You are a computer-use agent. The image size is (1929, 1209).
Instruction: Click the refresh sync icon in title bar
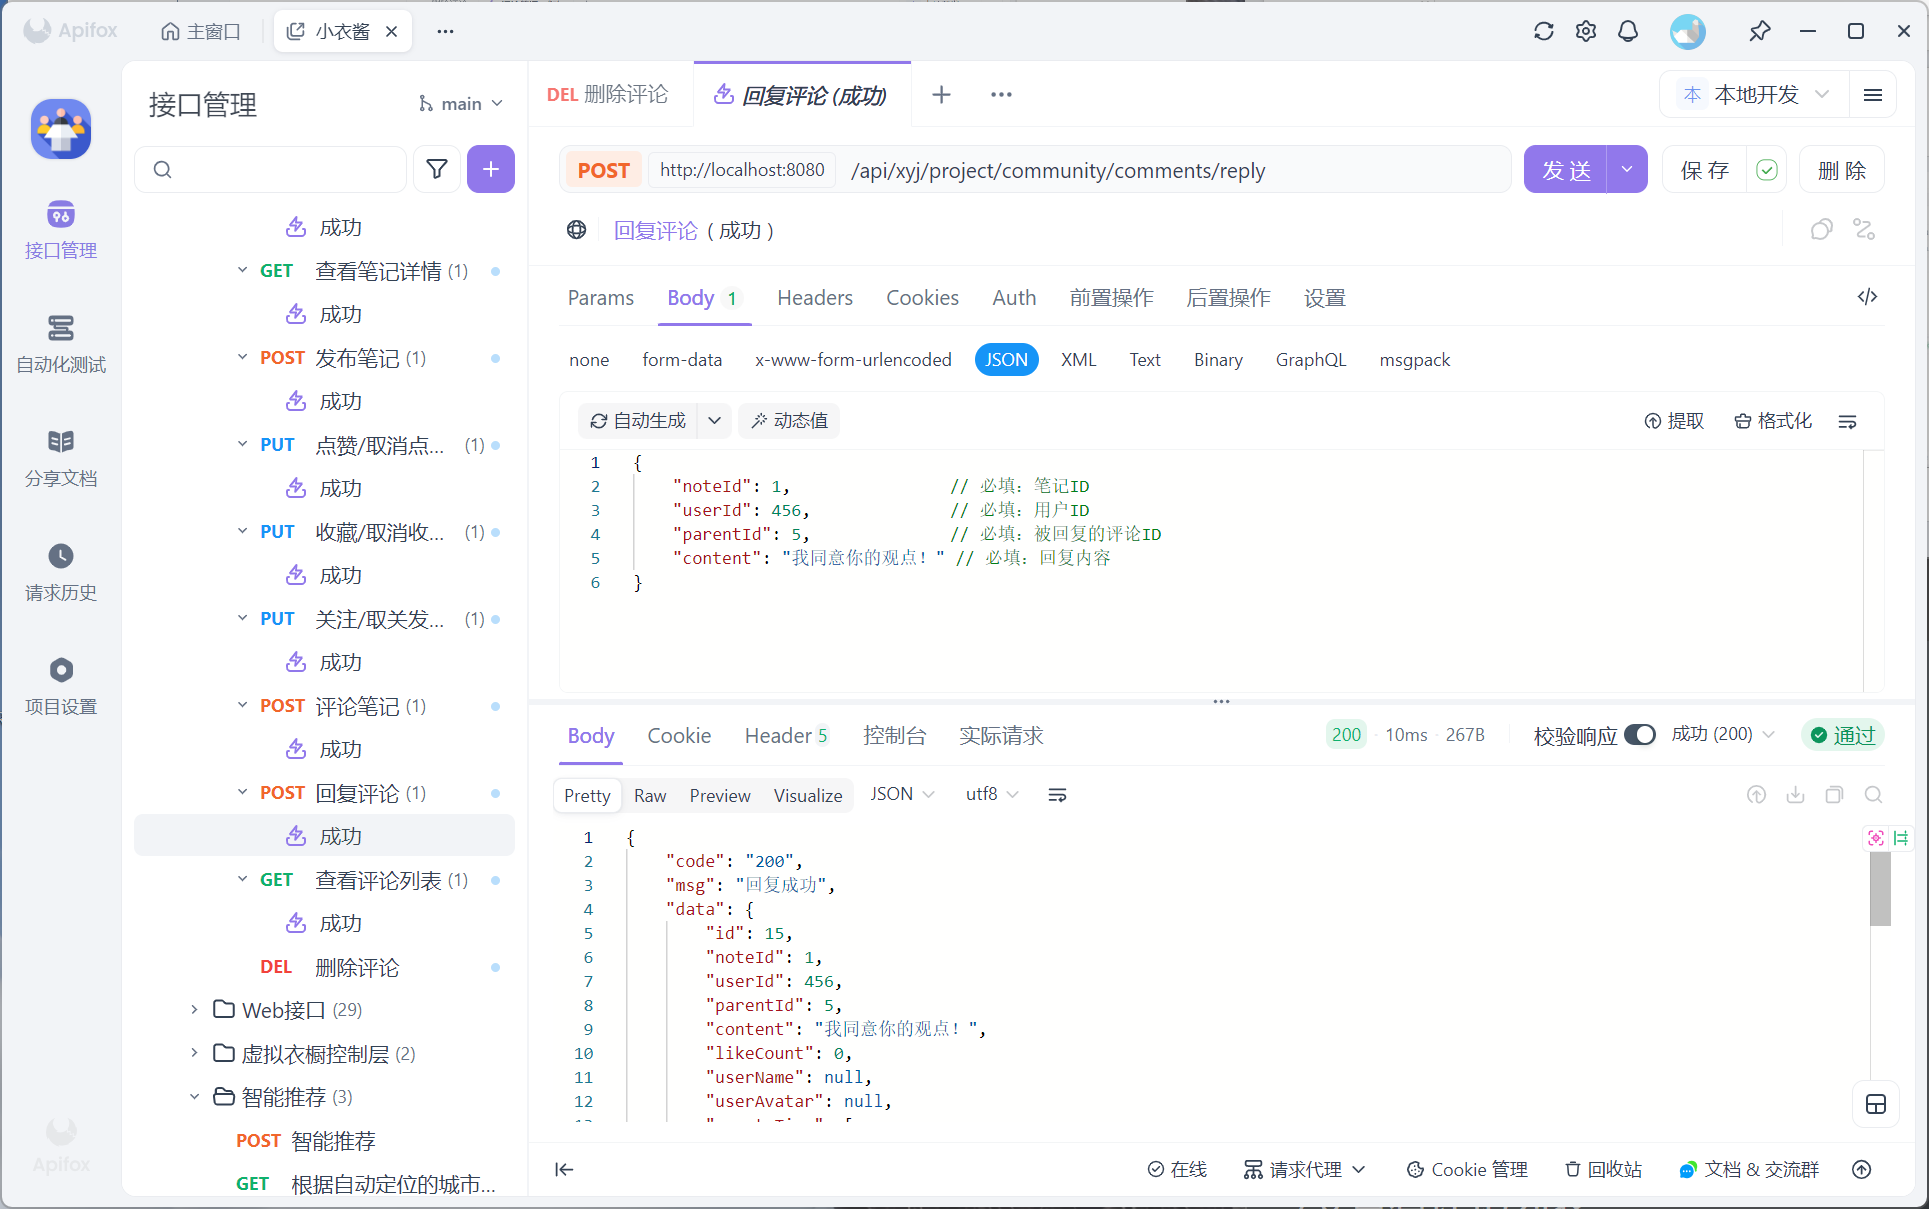point(1543,31)
